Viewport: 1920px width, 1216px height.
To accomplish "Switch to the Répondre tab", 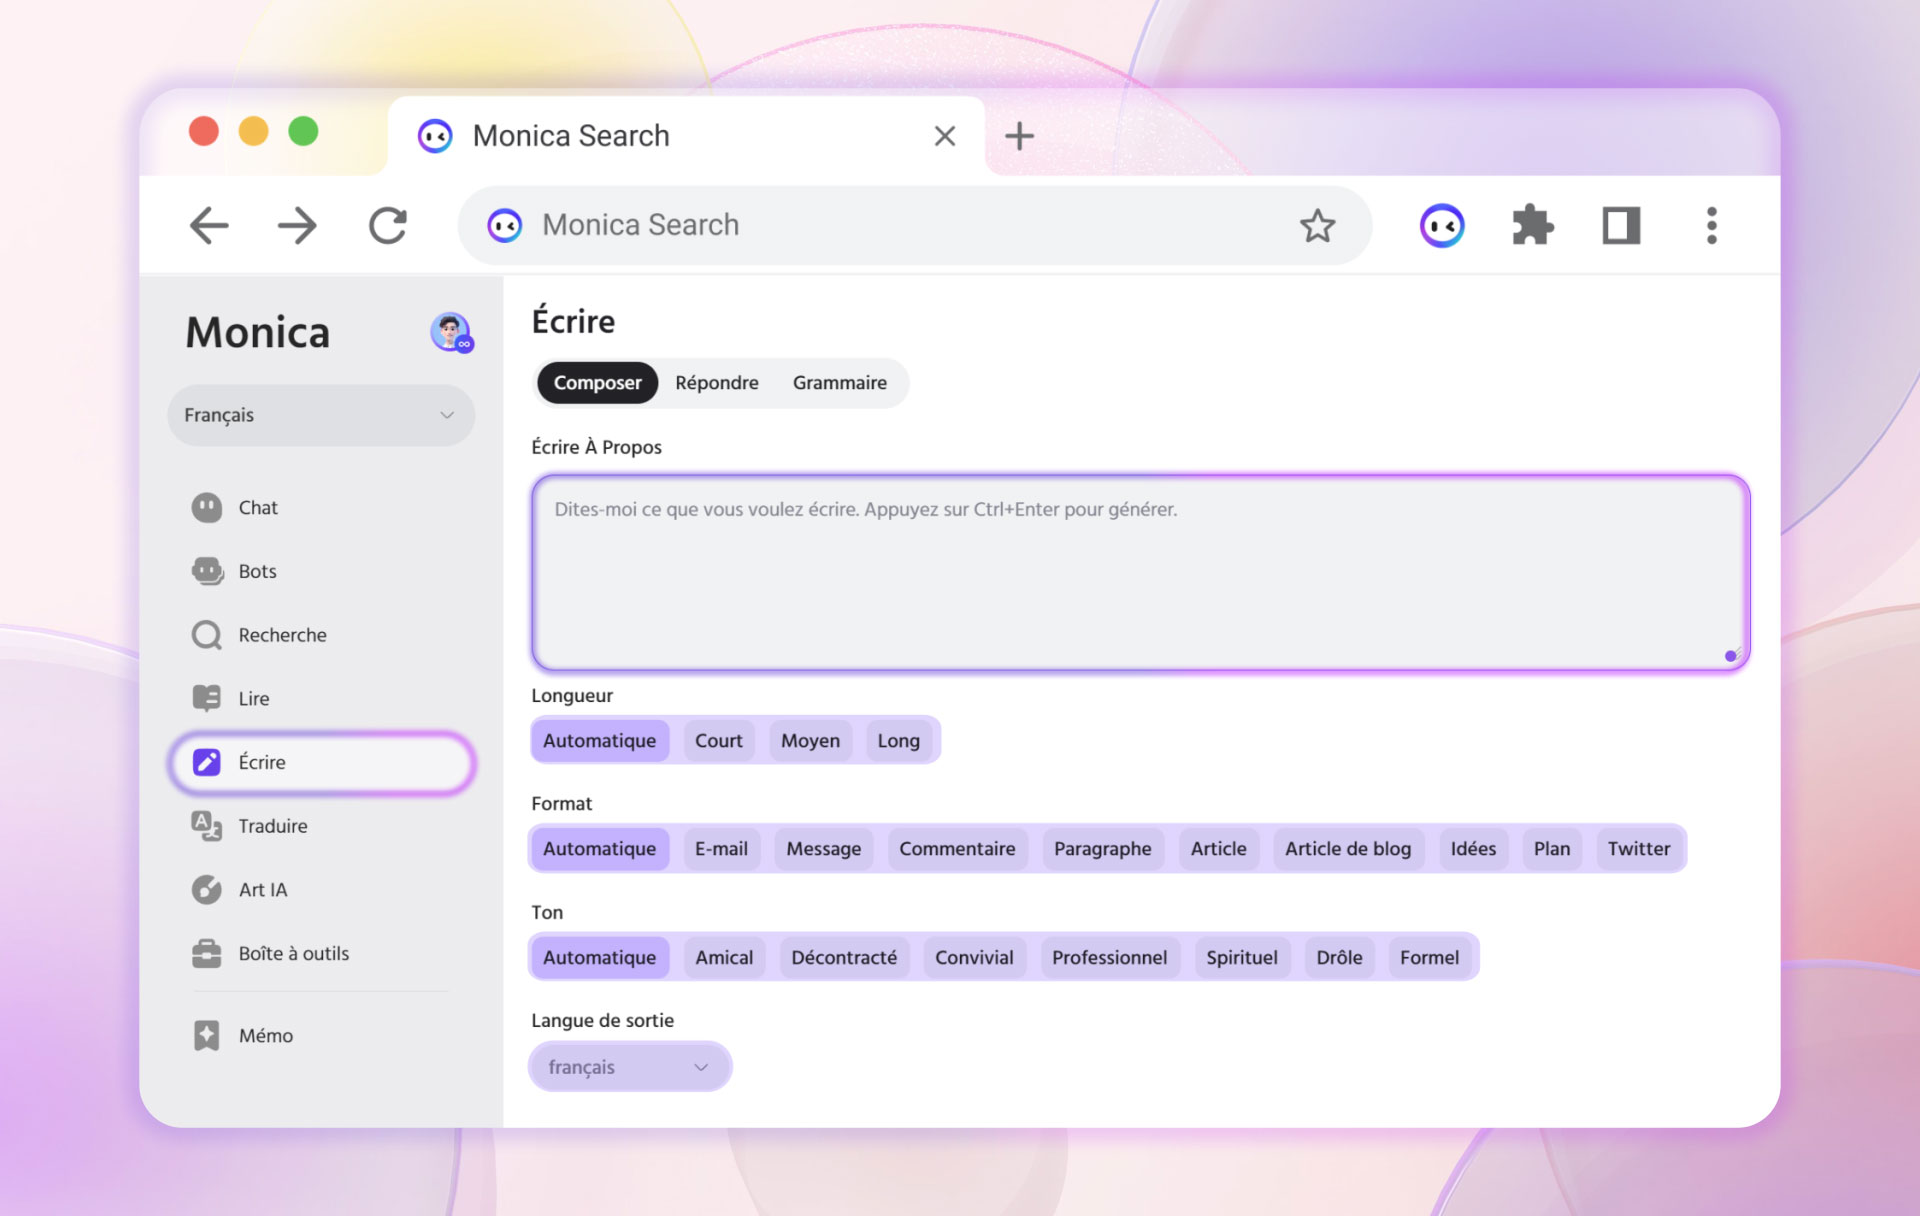I will coord(716,383).
